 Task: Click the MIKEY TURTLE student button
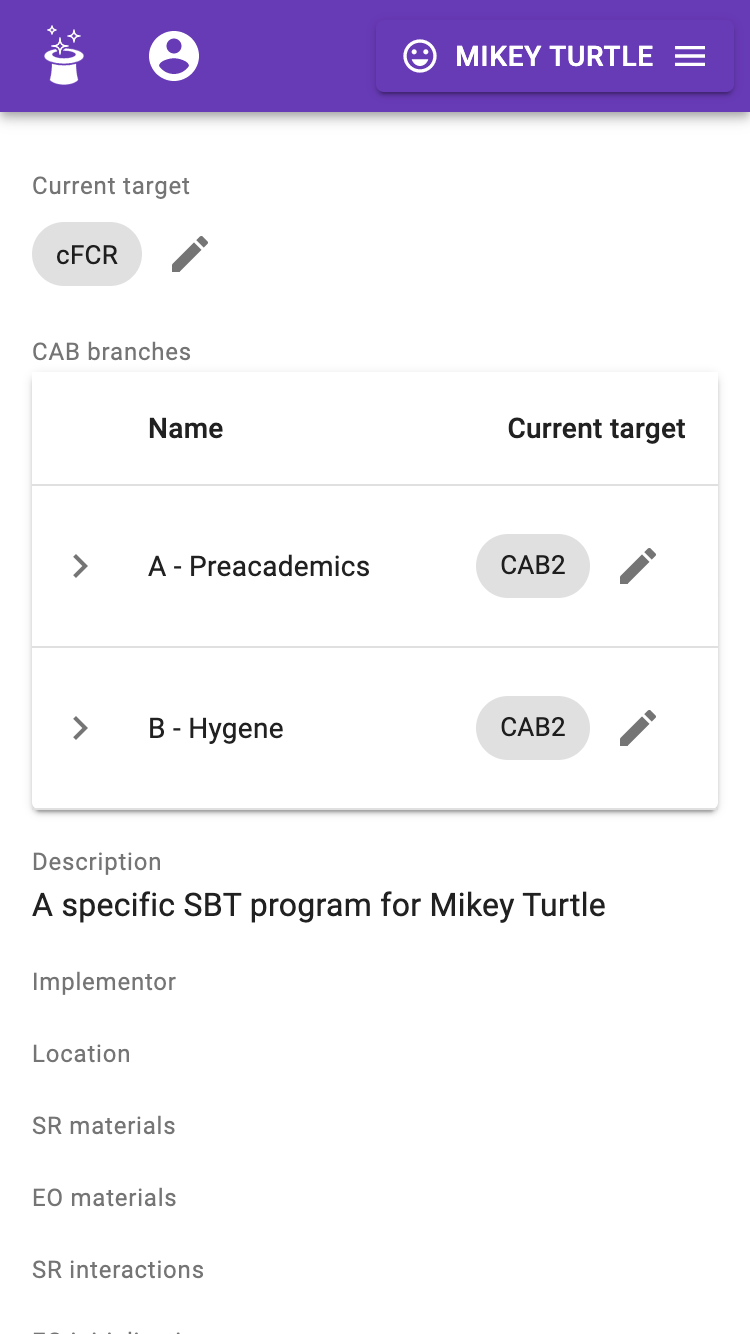tap(554, 56)
